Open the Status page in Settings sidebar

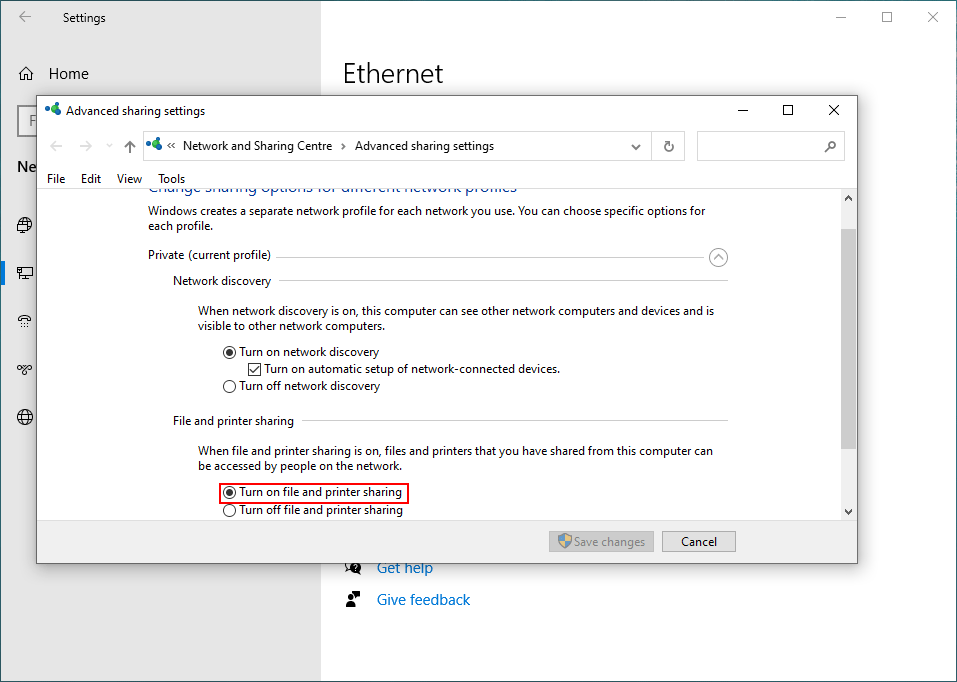point(24,225)
